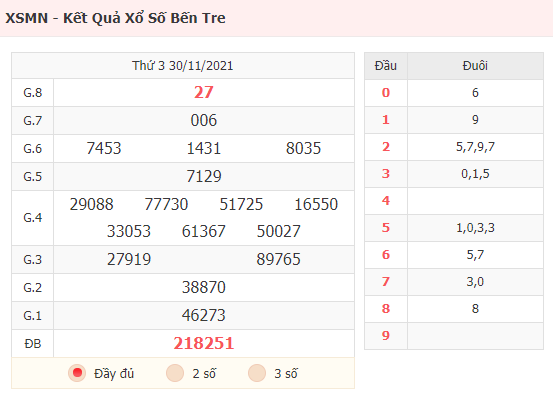Select the "2 số" radio option
This screenshot has width=553, height=397.
(x=175, y=373)
